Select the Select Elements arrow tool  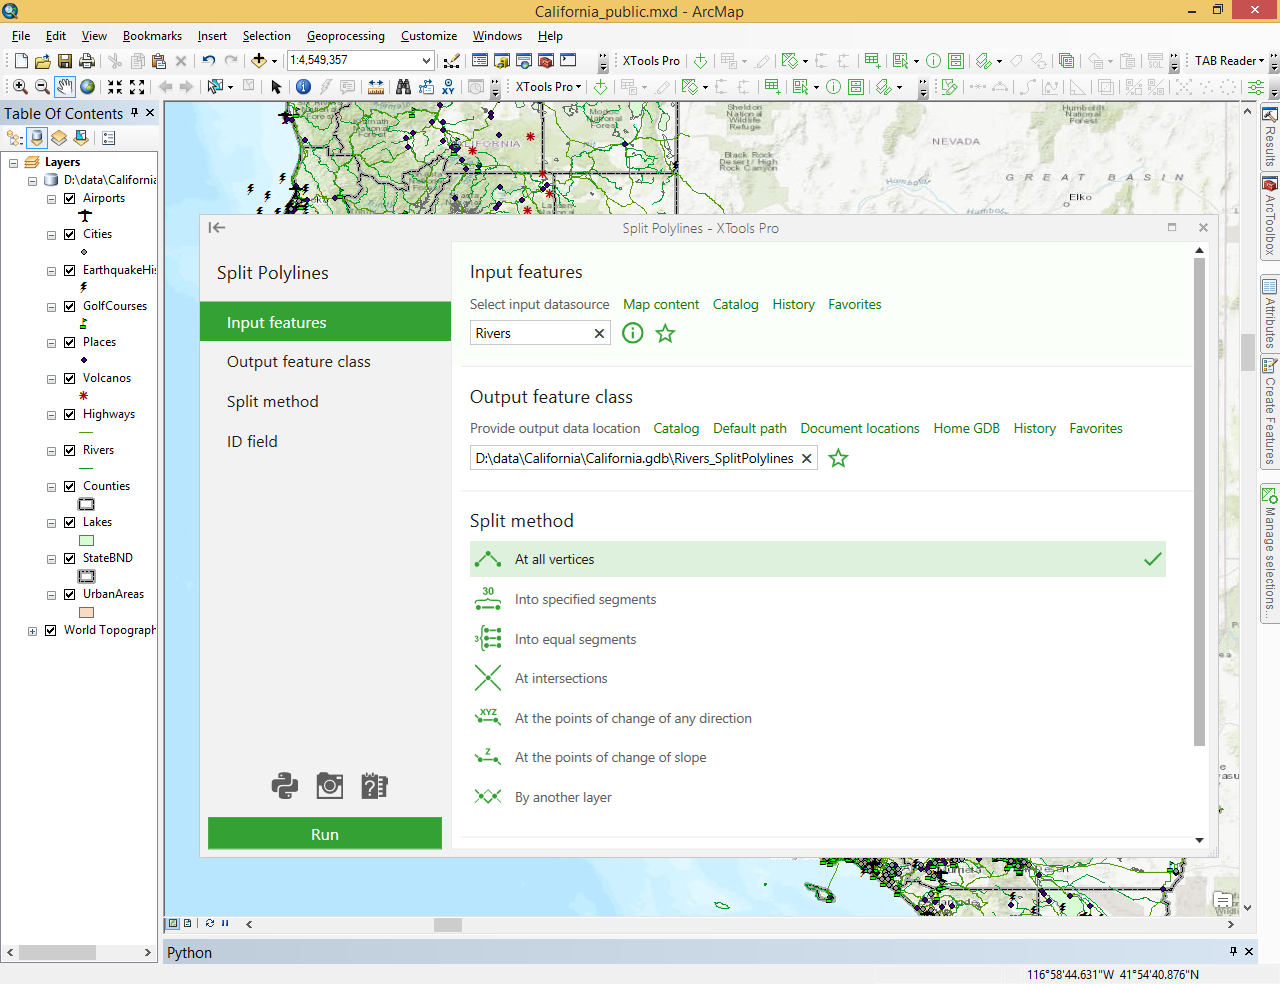tap(276, 87)
